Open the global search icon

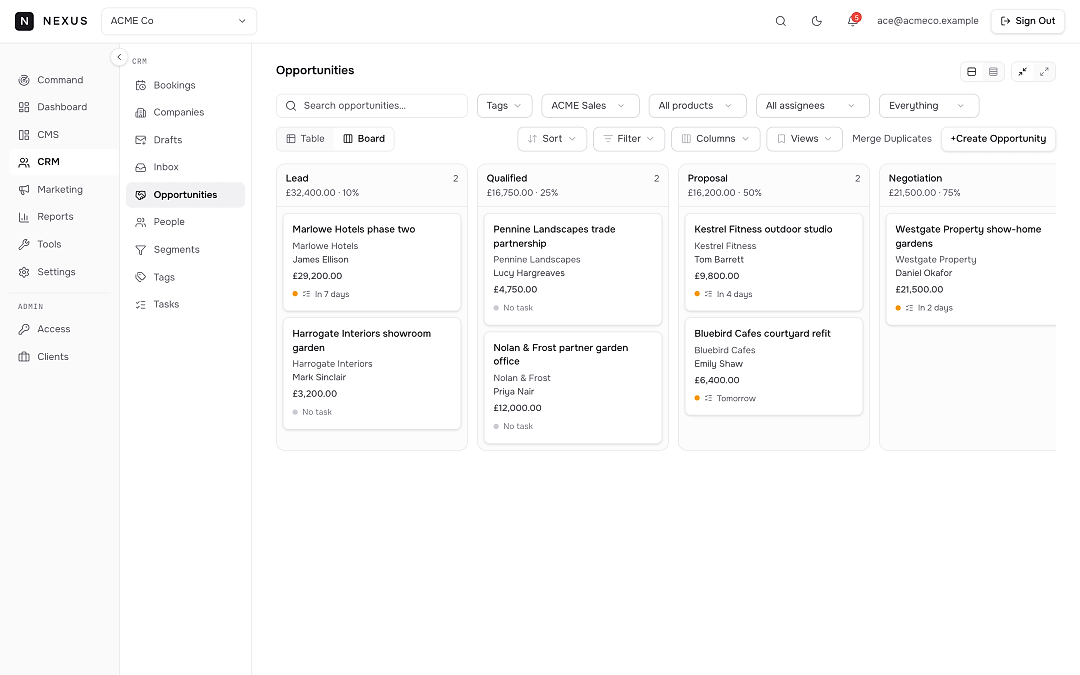click(780, 21)
